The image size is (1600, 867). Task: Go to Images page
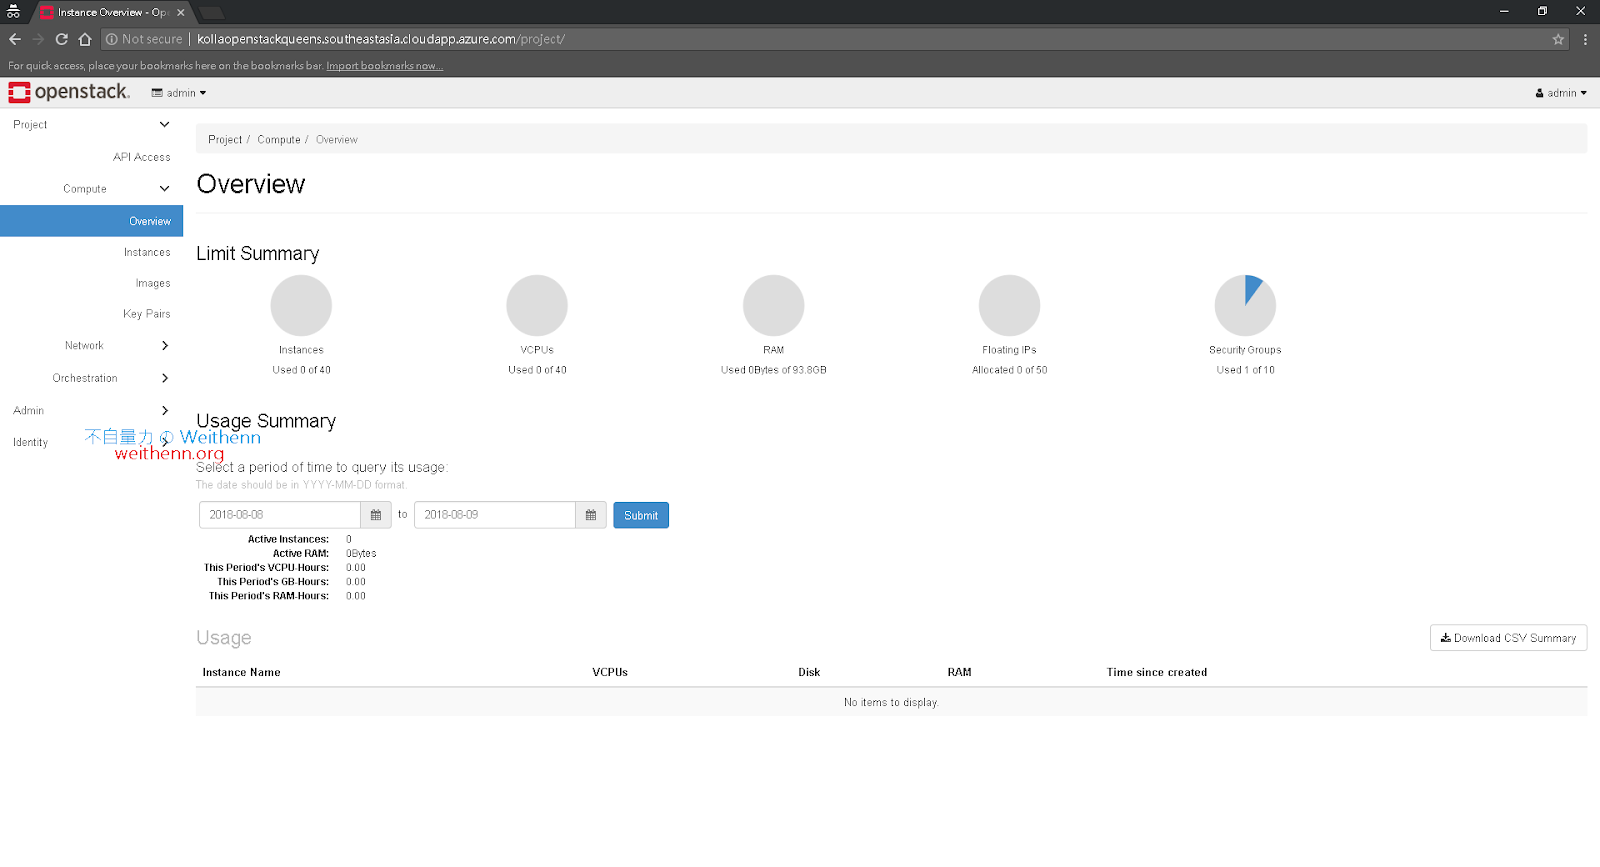[x=153, y=283]
